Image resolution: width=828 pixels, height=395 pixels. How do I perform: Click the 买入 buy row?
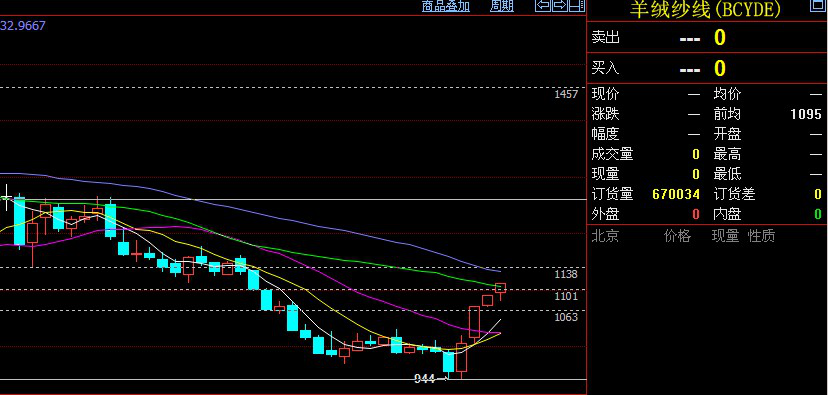[707, 68]
